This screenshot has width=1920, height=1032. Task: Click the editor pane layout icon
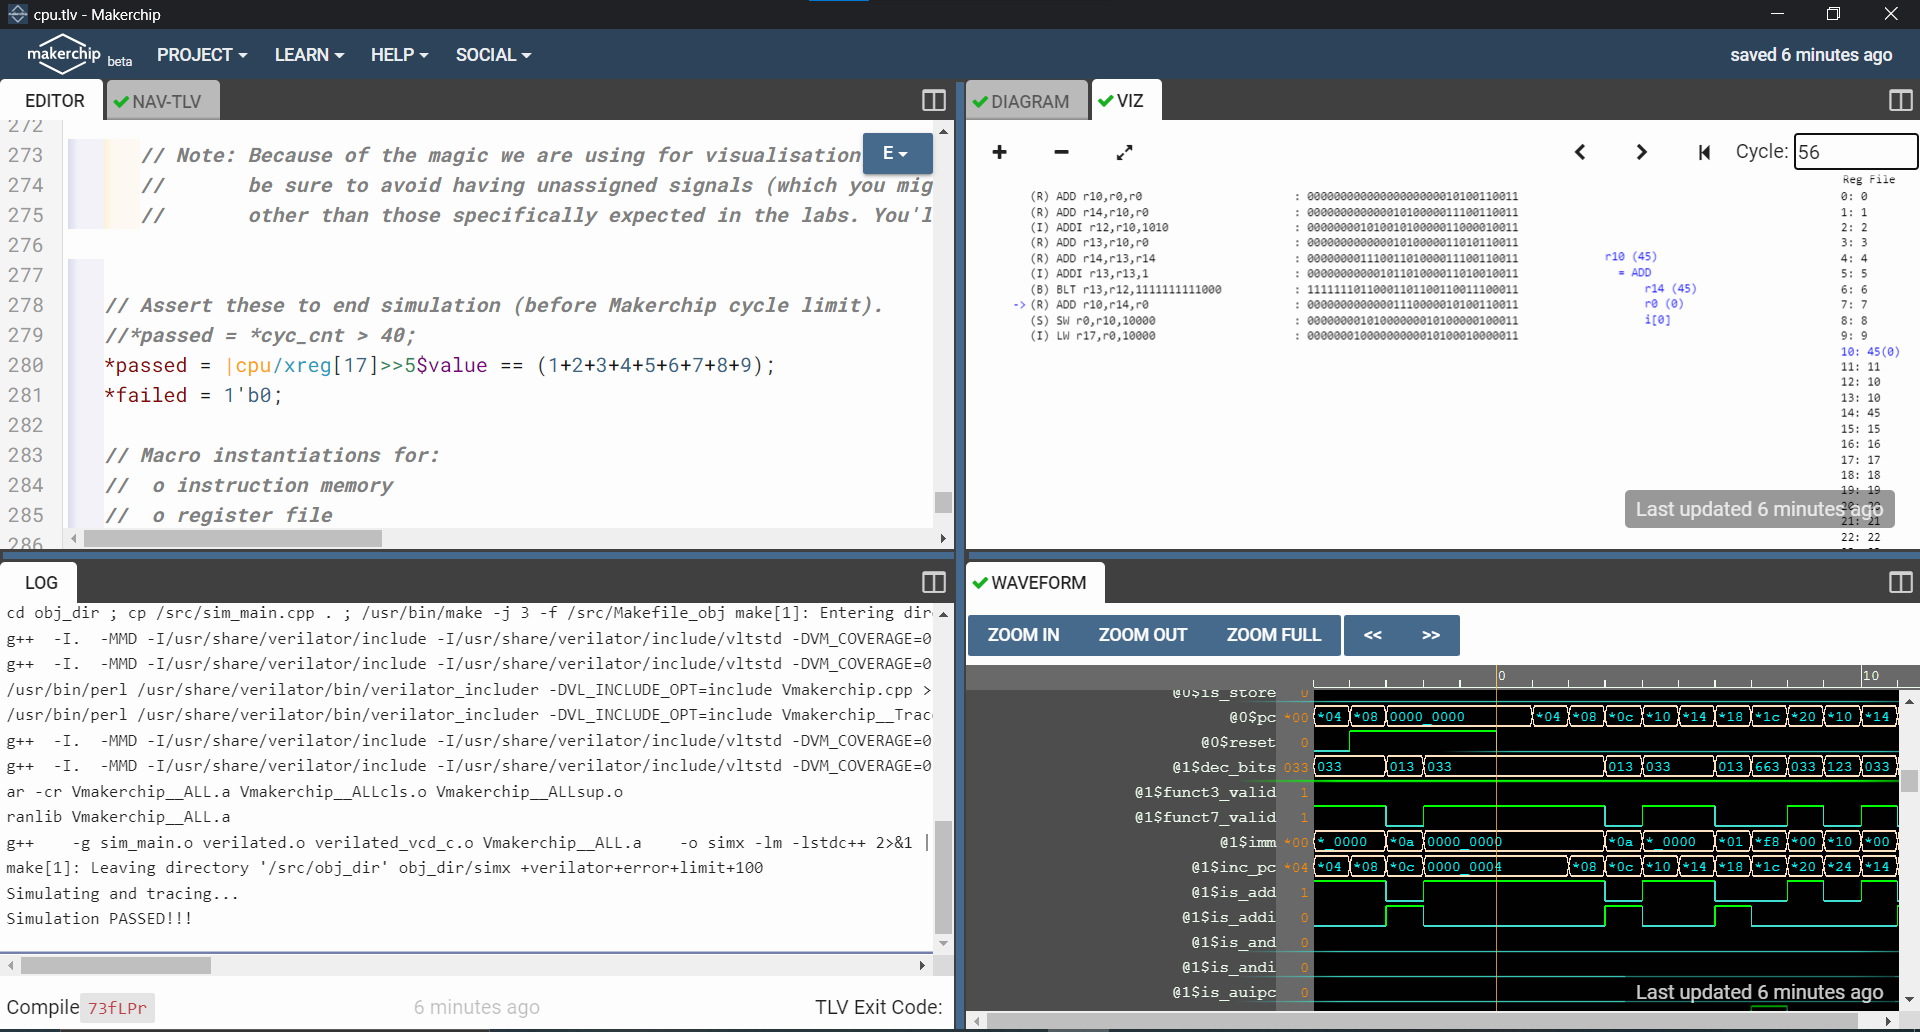pyautogui.click(x=934, y=101)
